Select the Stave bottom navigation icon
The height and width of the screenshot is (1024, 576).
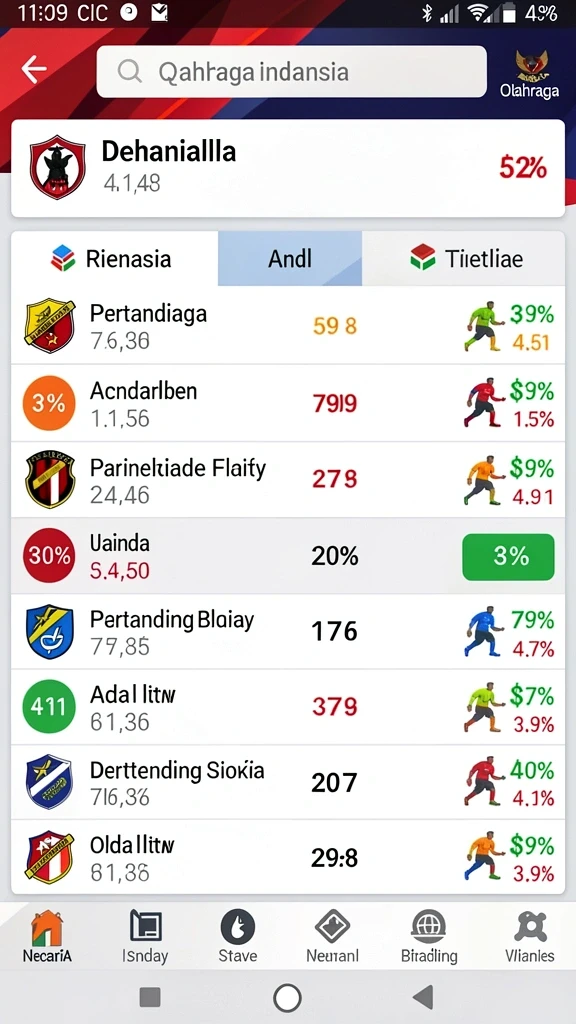[x=238, y=927]
